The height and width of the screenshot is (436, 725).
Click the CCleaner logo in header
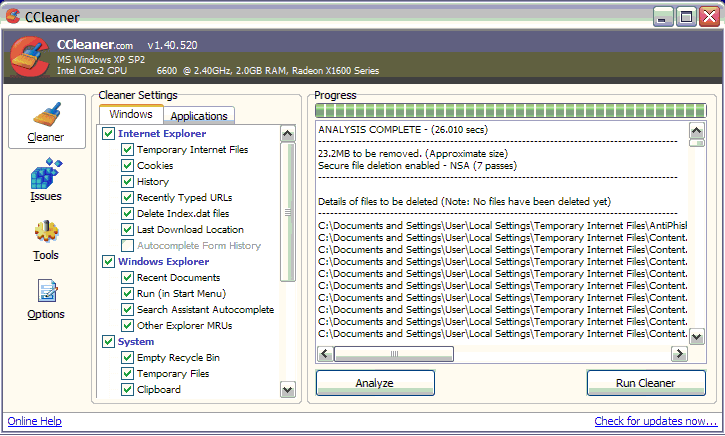29,60
